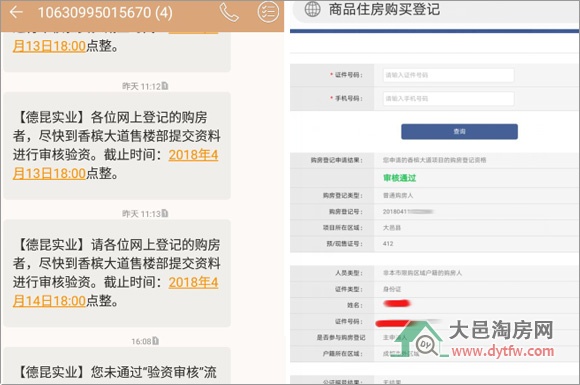Select the 证件类型 label
Viewport: 580px width, 385px height.
tap(349, 289)
